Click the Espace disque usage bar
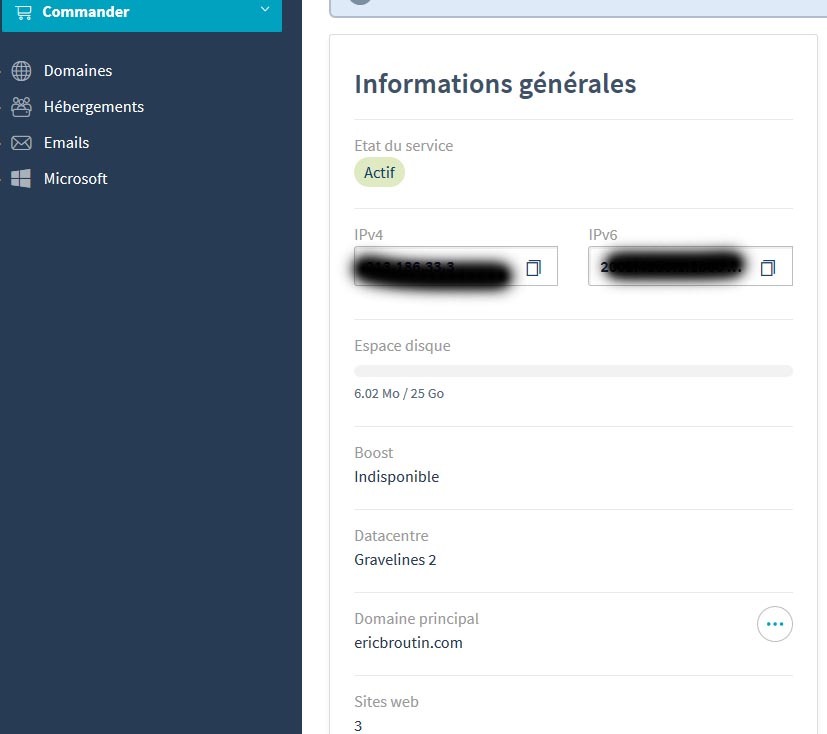The image size is (827, 734). (x=573, y=371)
